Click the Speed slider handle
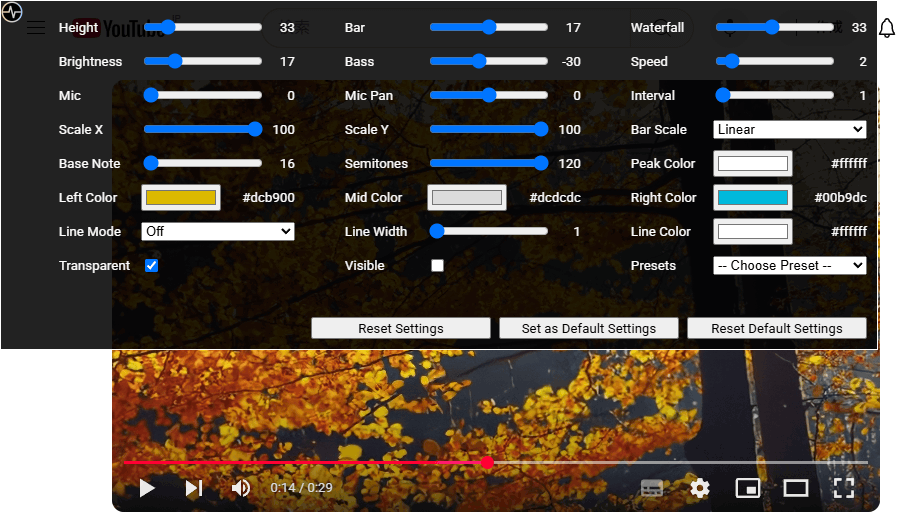 coord(731,61)
